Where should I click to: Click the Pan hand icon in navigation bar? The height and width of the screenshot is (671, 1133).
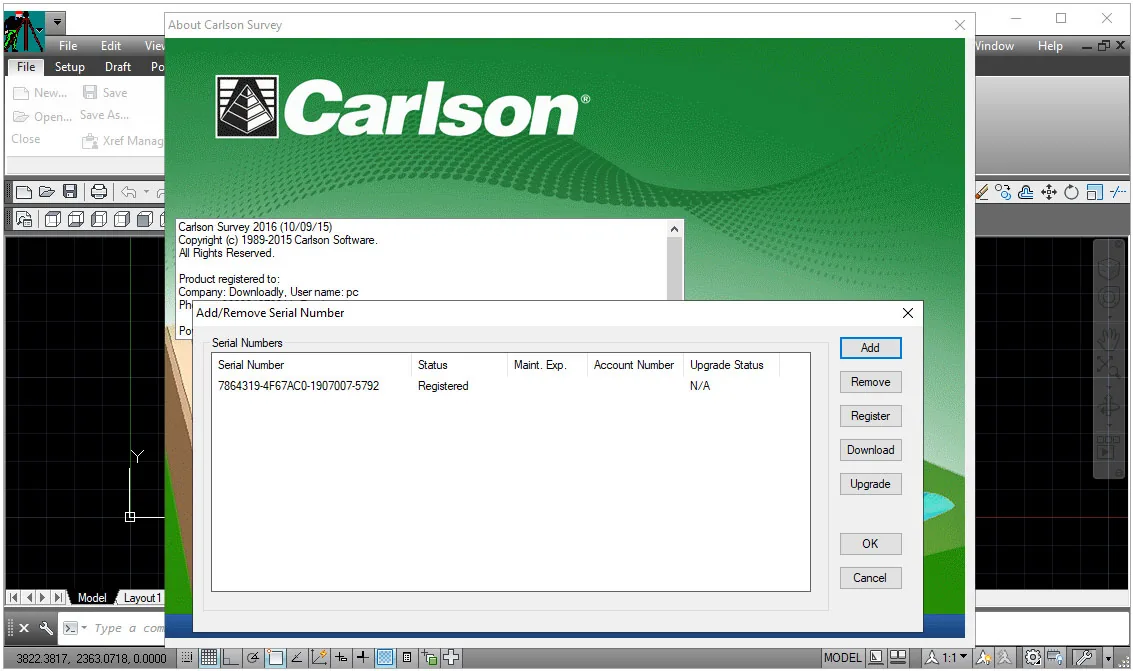(1108, 337)
